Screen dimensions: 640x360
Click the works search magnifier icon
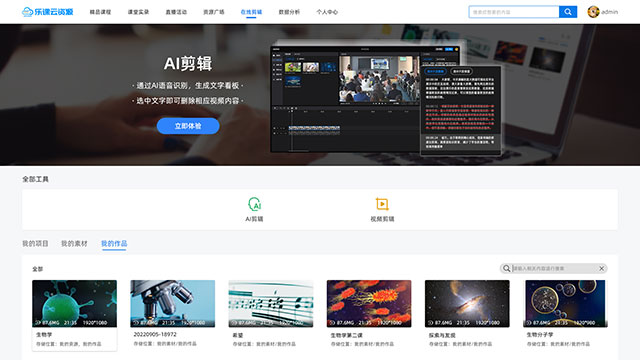click(507, 268)
